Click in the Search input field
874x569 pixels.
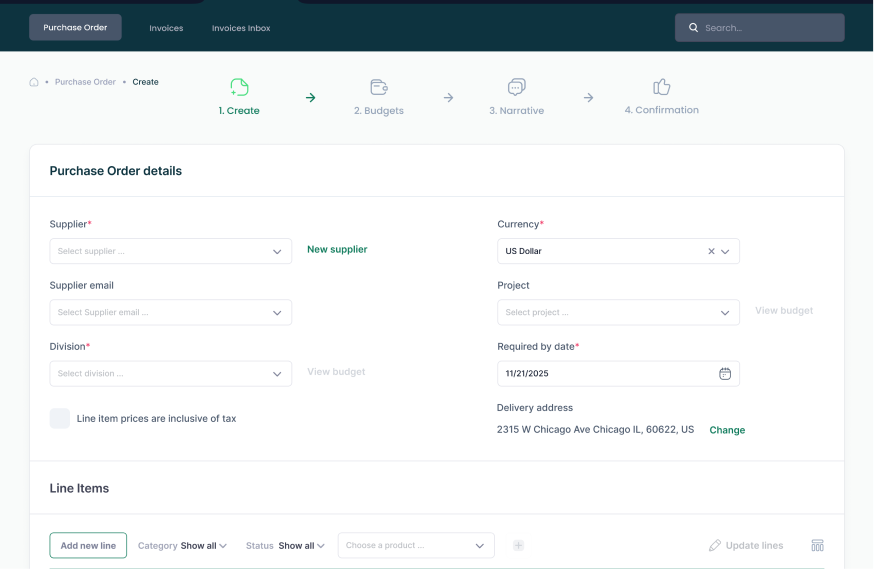click(760, 27)
